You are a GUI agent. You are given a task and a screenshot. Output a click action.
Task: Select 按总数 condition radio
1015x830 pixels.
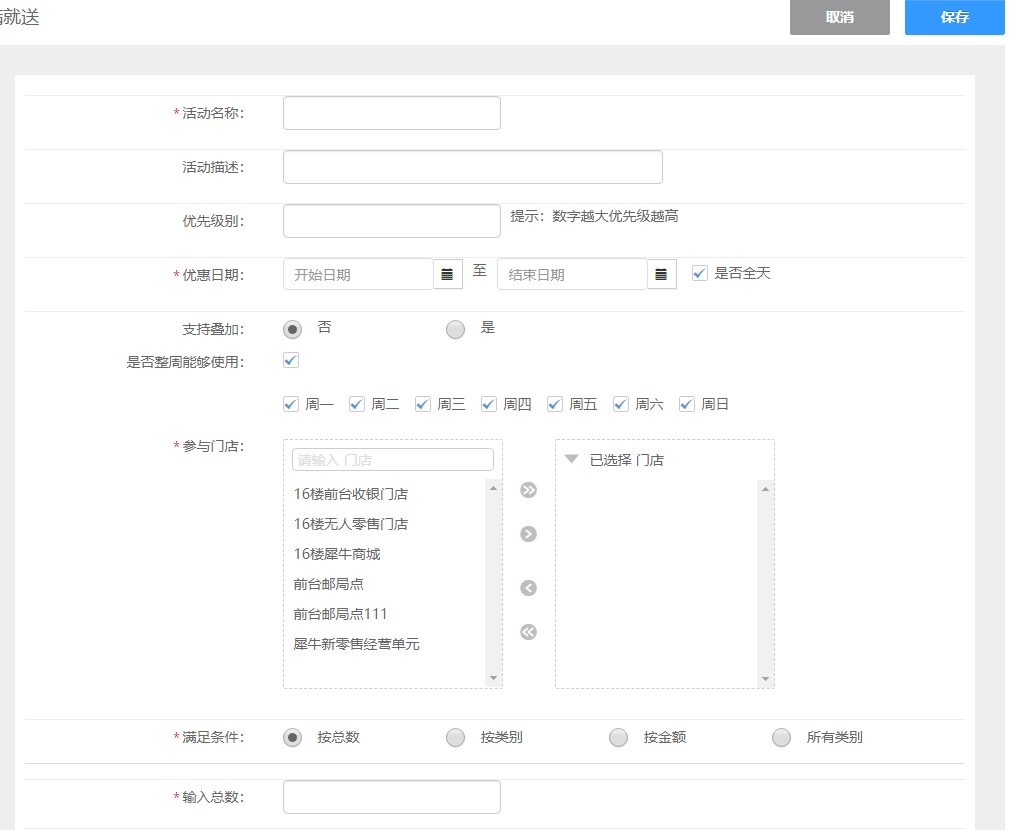coord(293,737)
